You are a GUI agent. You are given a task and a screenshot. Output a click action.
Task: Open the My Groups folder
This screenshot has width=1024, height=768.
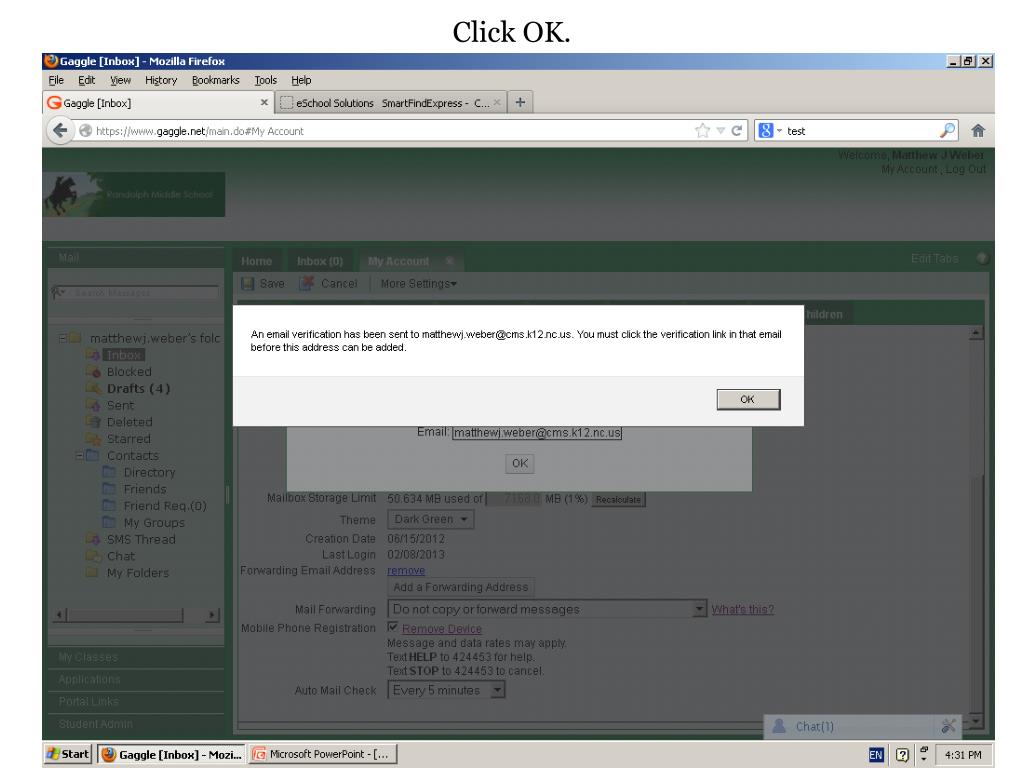click(x=154, y=522)
